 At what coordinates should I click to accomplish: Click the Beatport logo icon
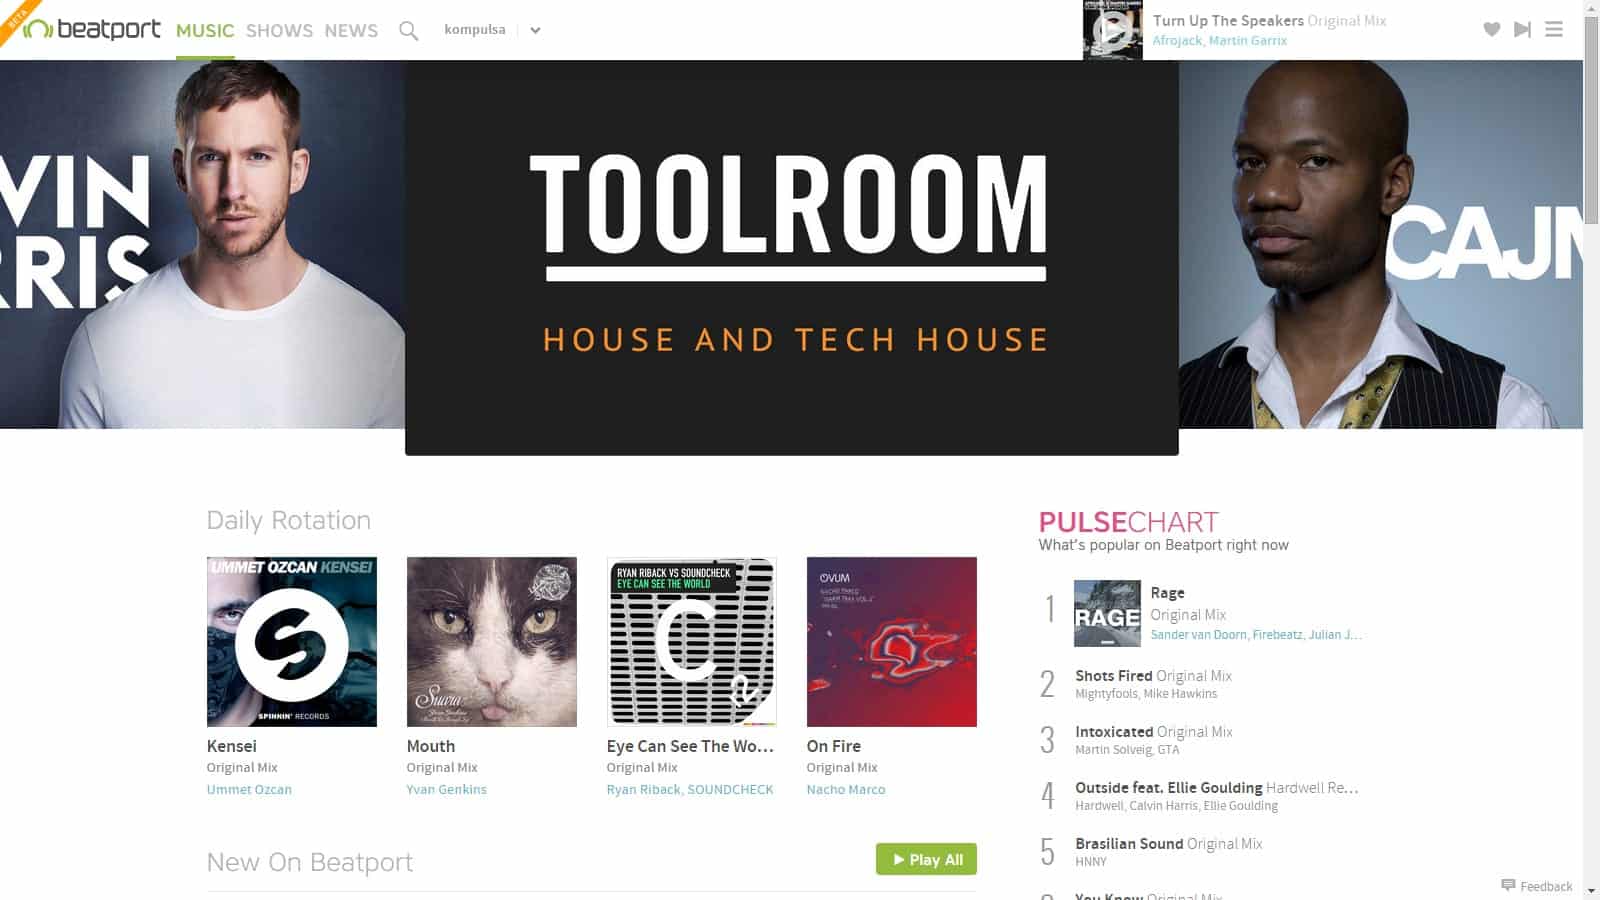tap(37, 29)
